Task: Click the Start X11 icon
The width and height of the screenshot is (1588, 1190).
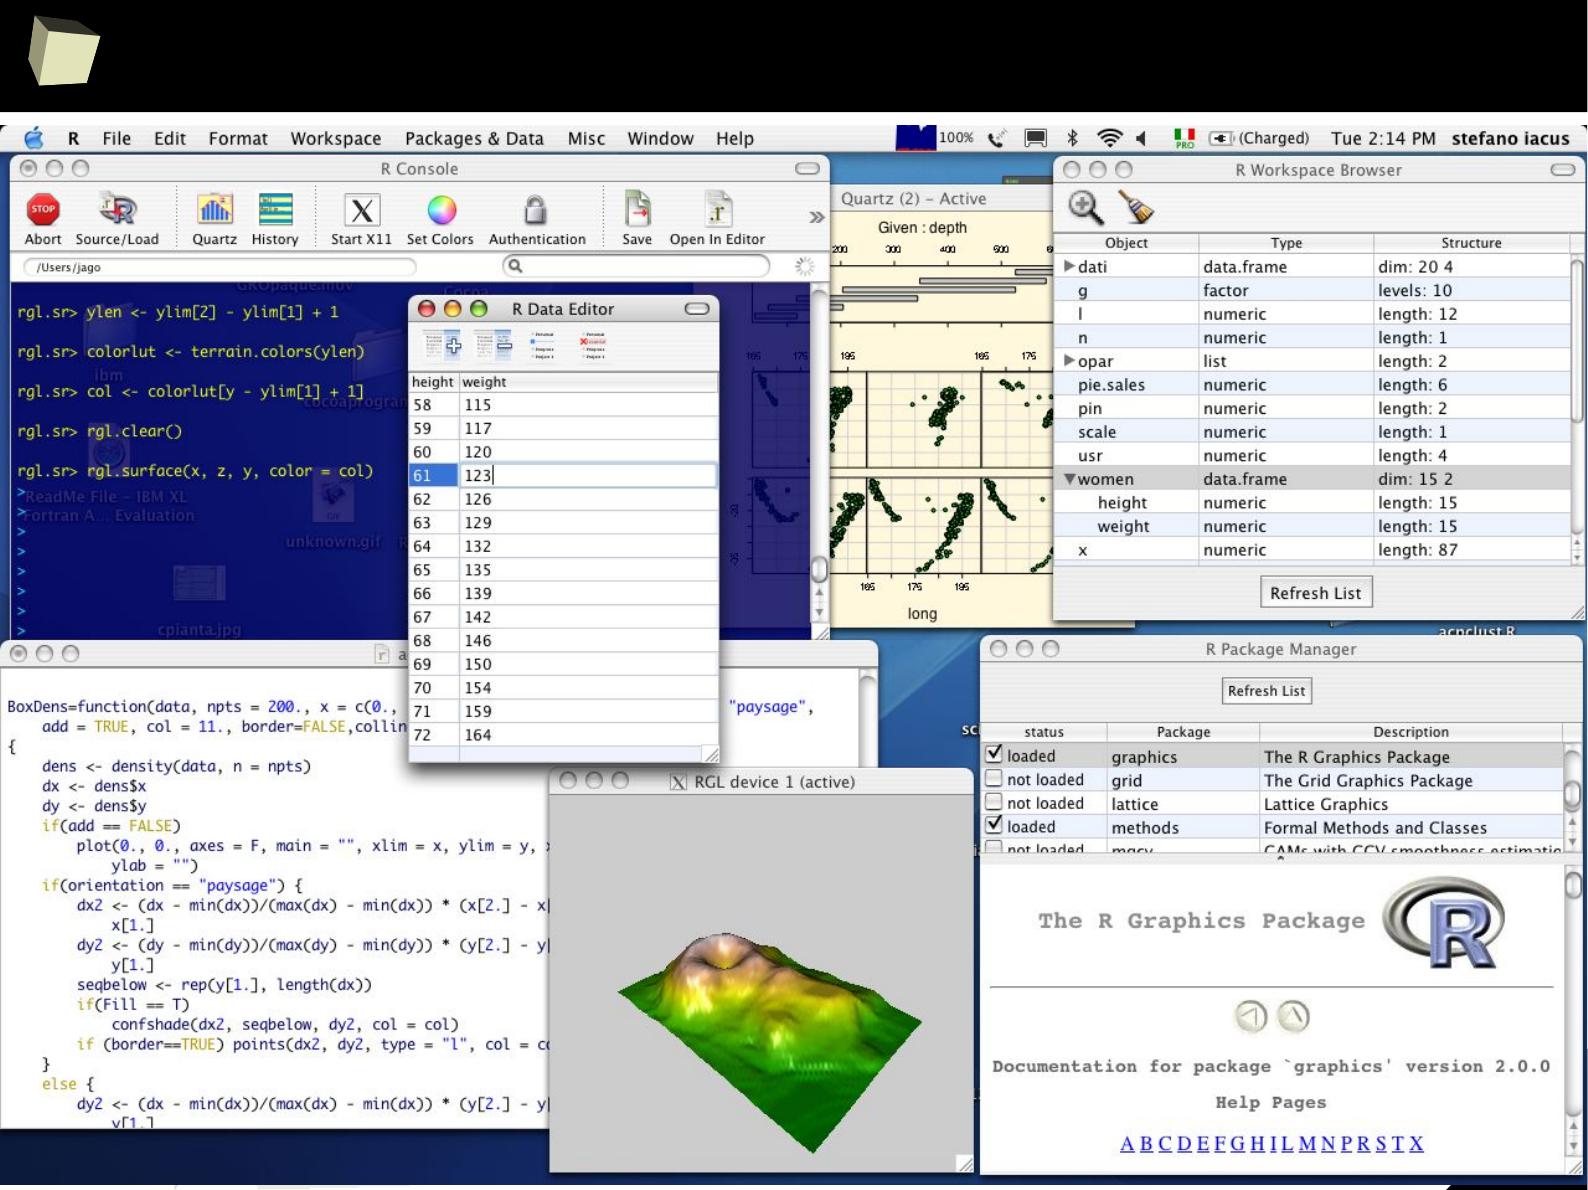Action: coord(361,210)
